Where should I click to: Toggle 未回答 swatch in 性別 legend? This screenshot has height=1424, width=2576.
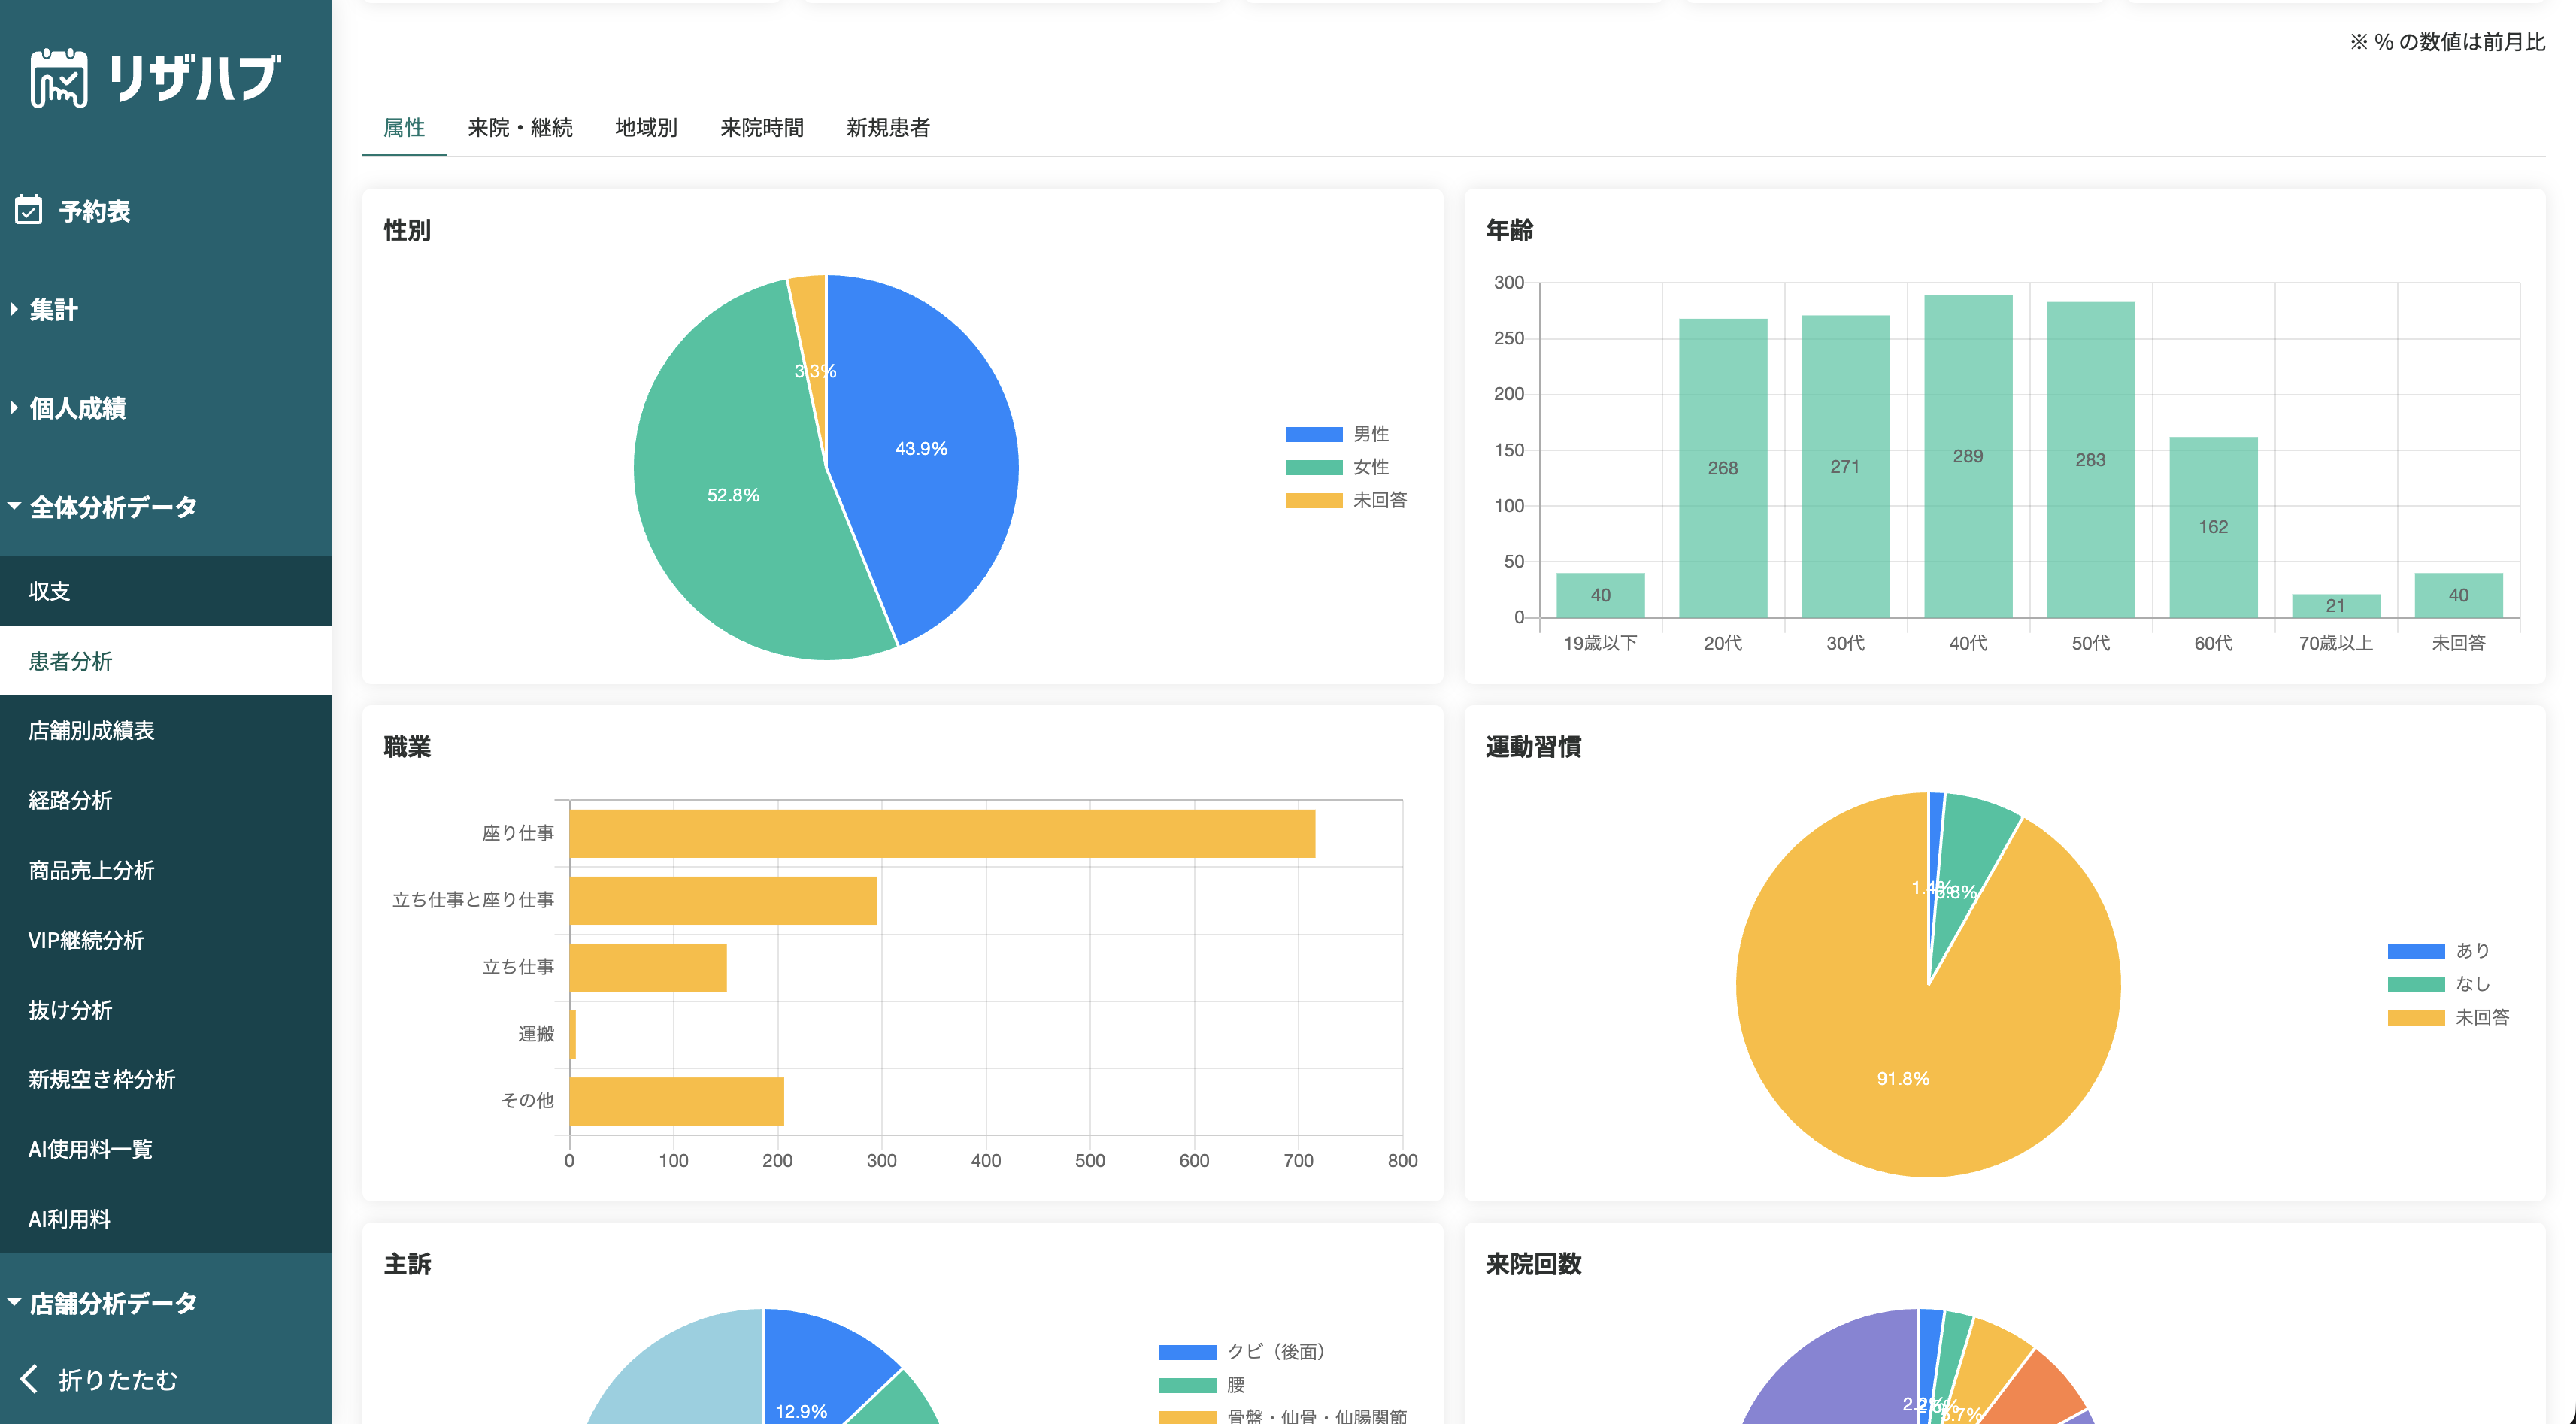tap(1313, 500)
